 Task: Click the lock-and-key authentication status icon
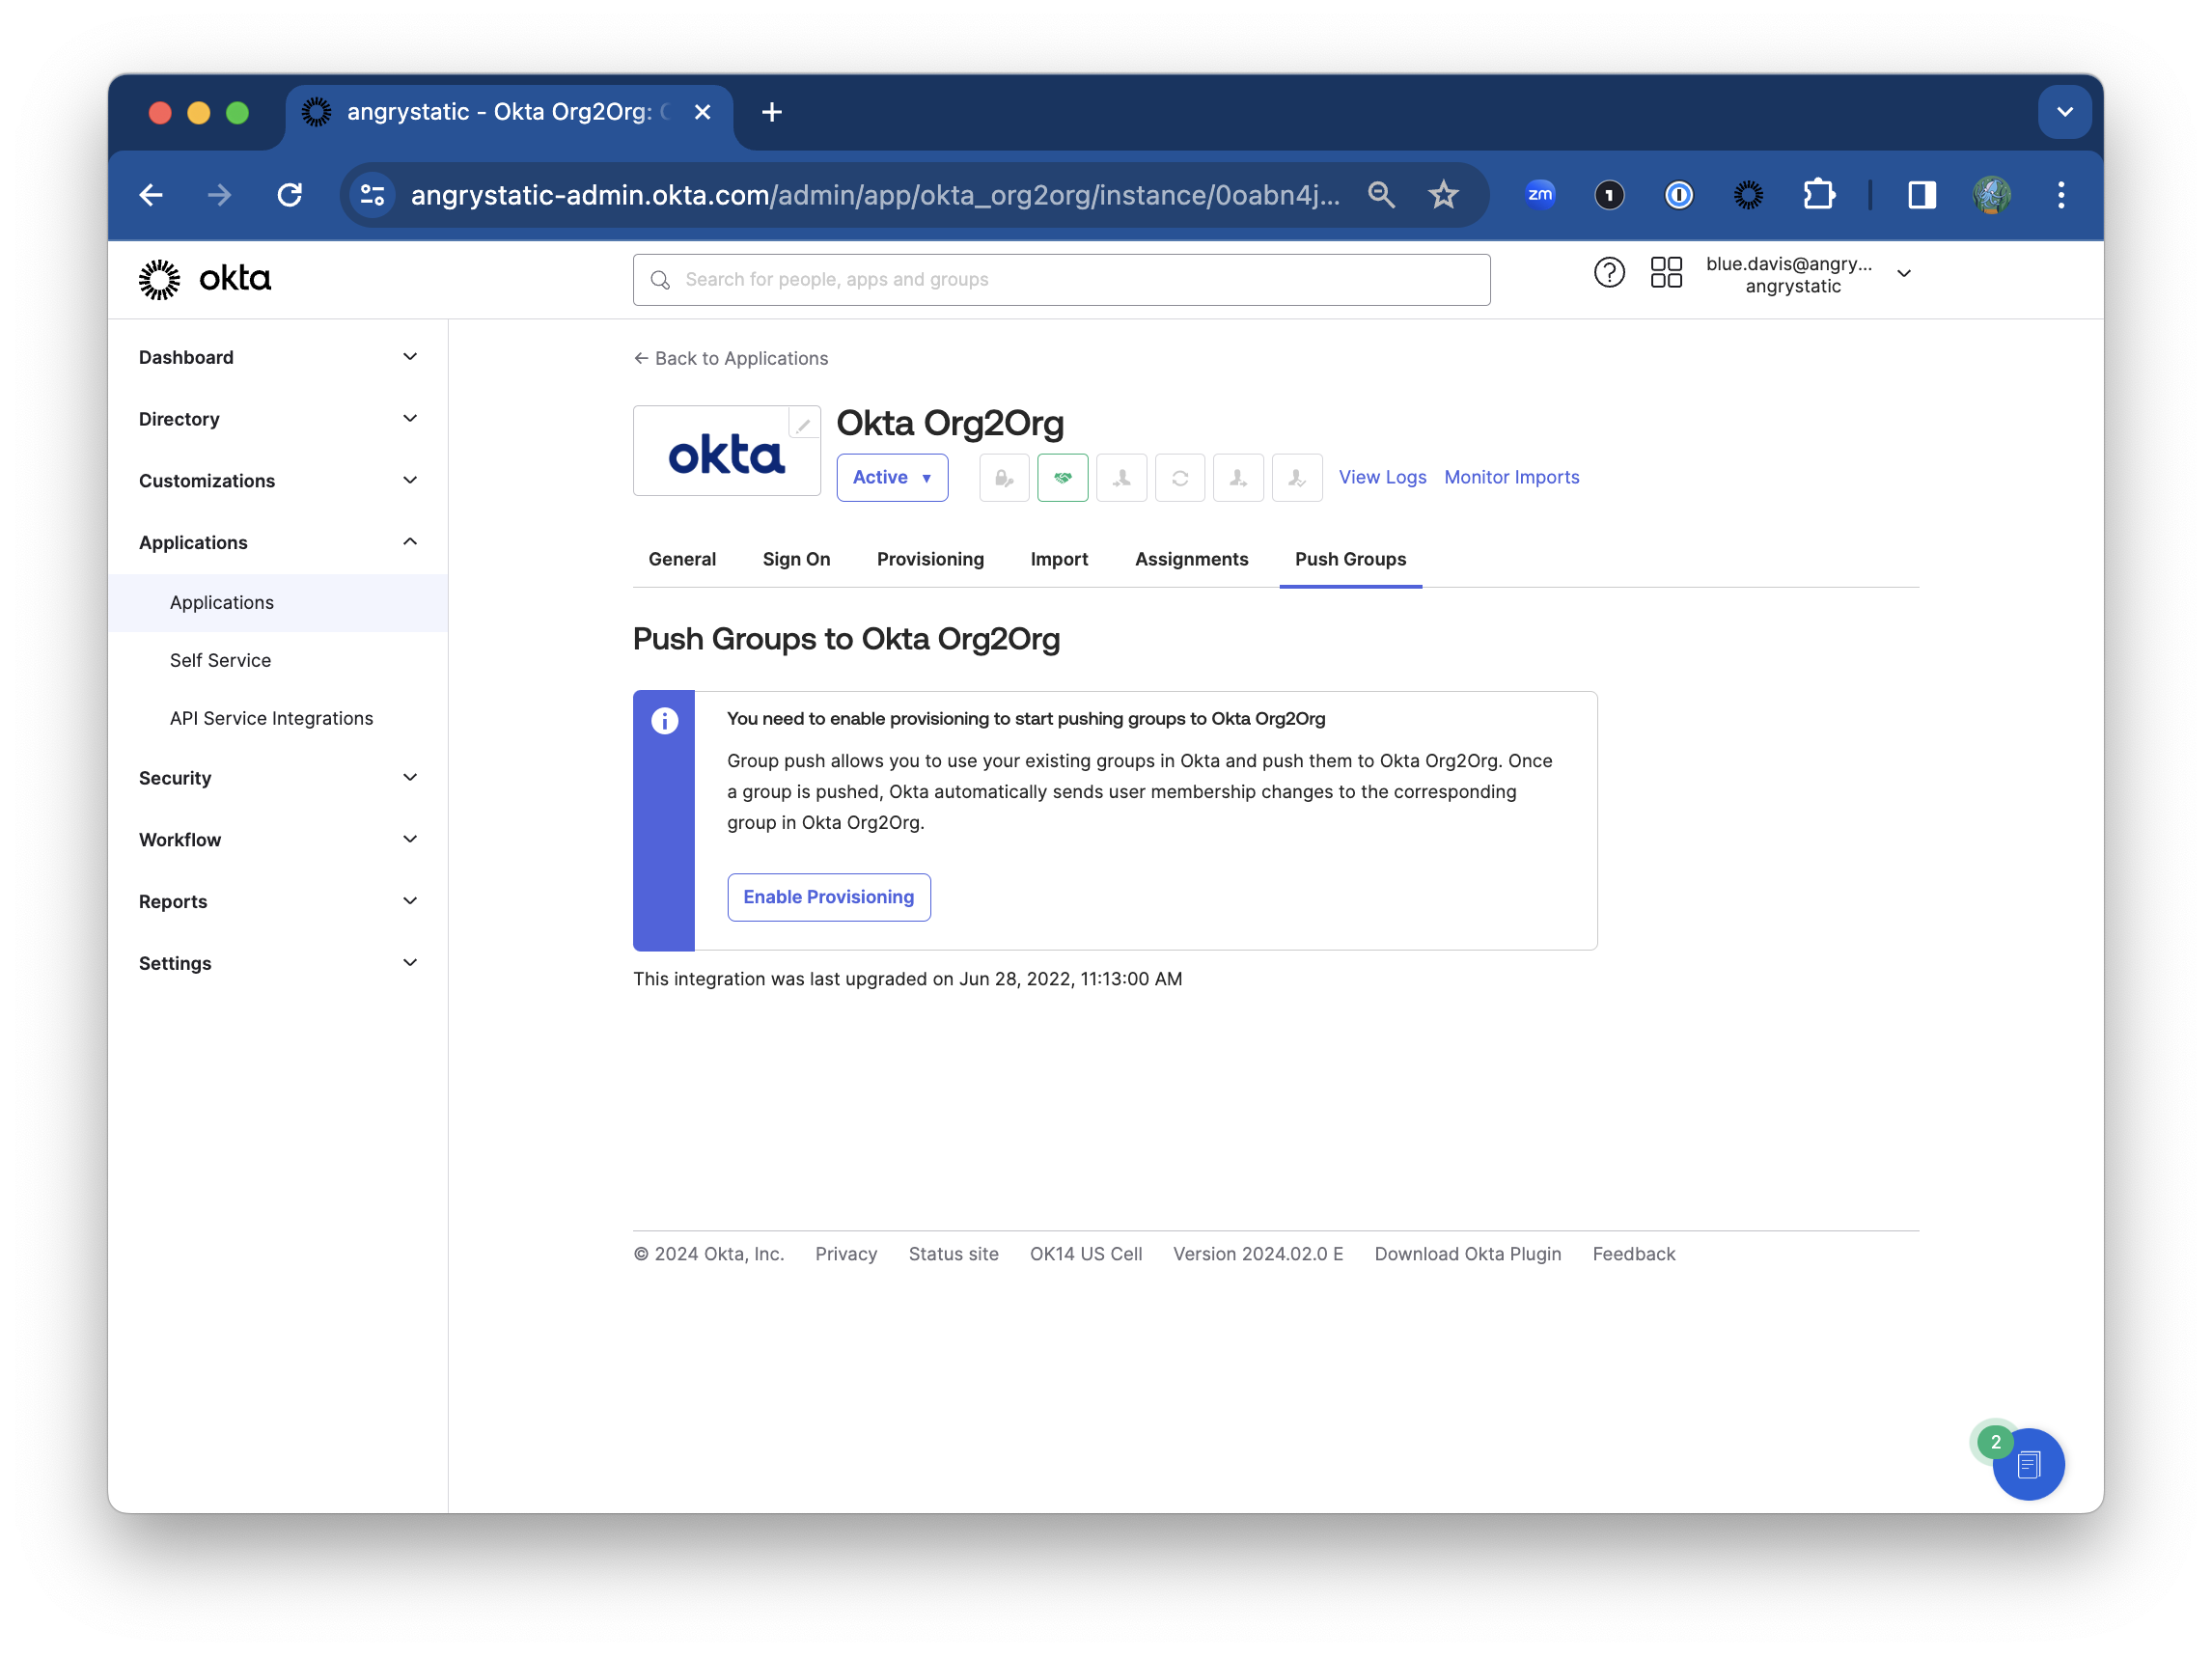1003,477
